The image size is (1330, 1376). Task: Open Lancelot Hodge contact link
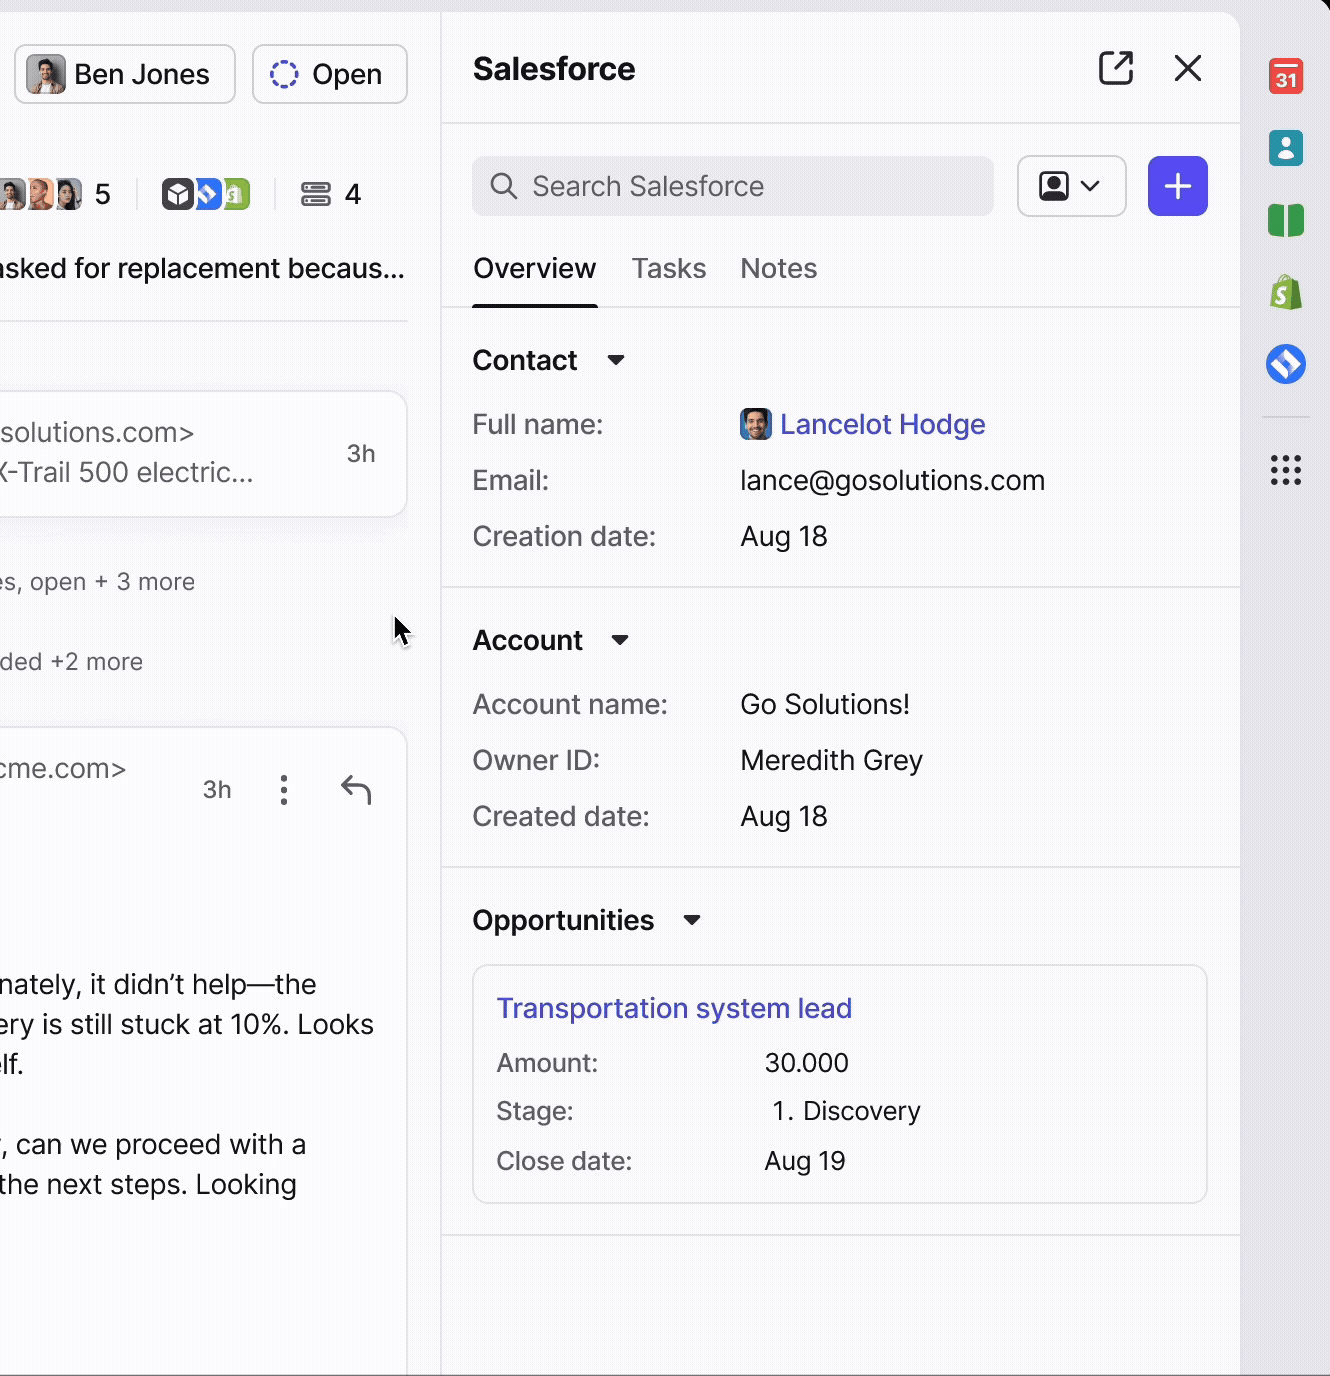pyautogui.click(x=882, y=425)
